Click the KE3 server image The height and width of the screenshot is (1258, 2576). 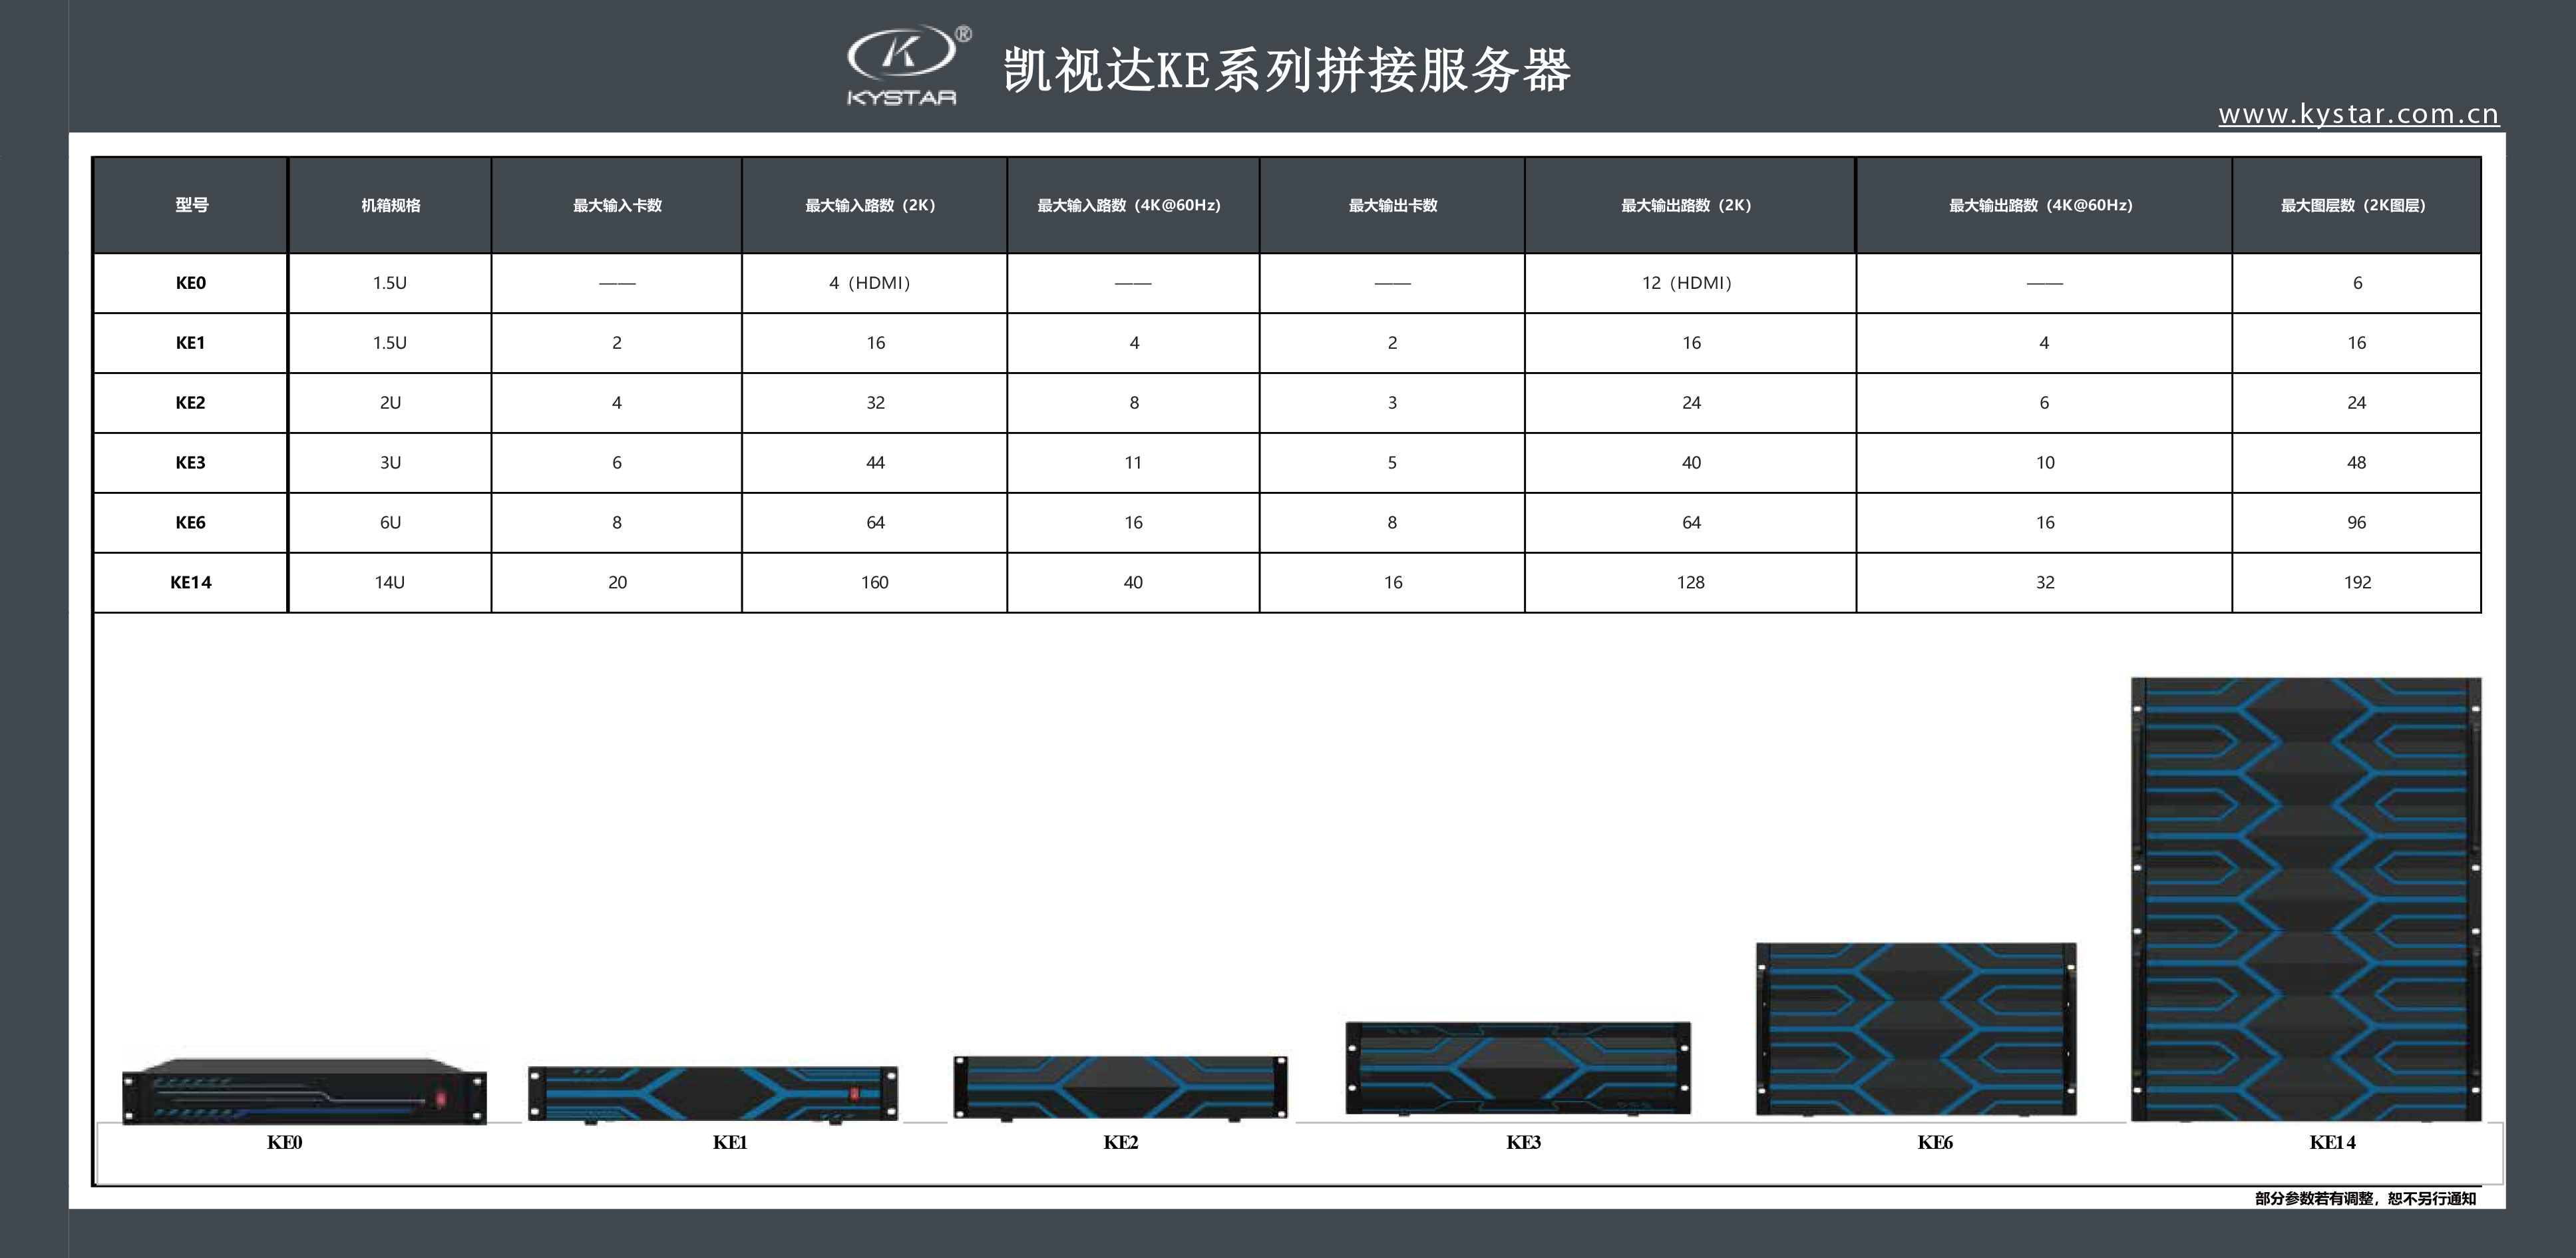(1518, 1068)
